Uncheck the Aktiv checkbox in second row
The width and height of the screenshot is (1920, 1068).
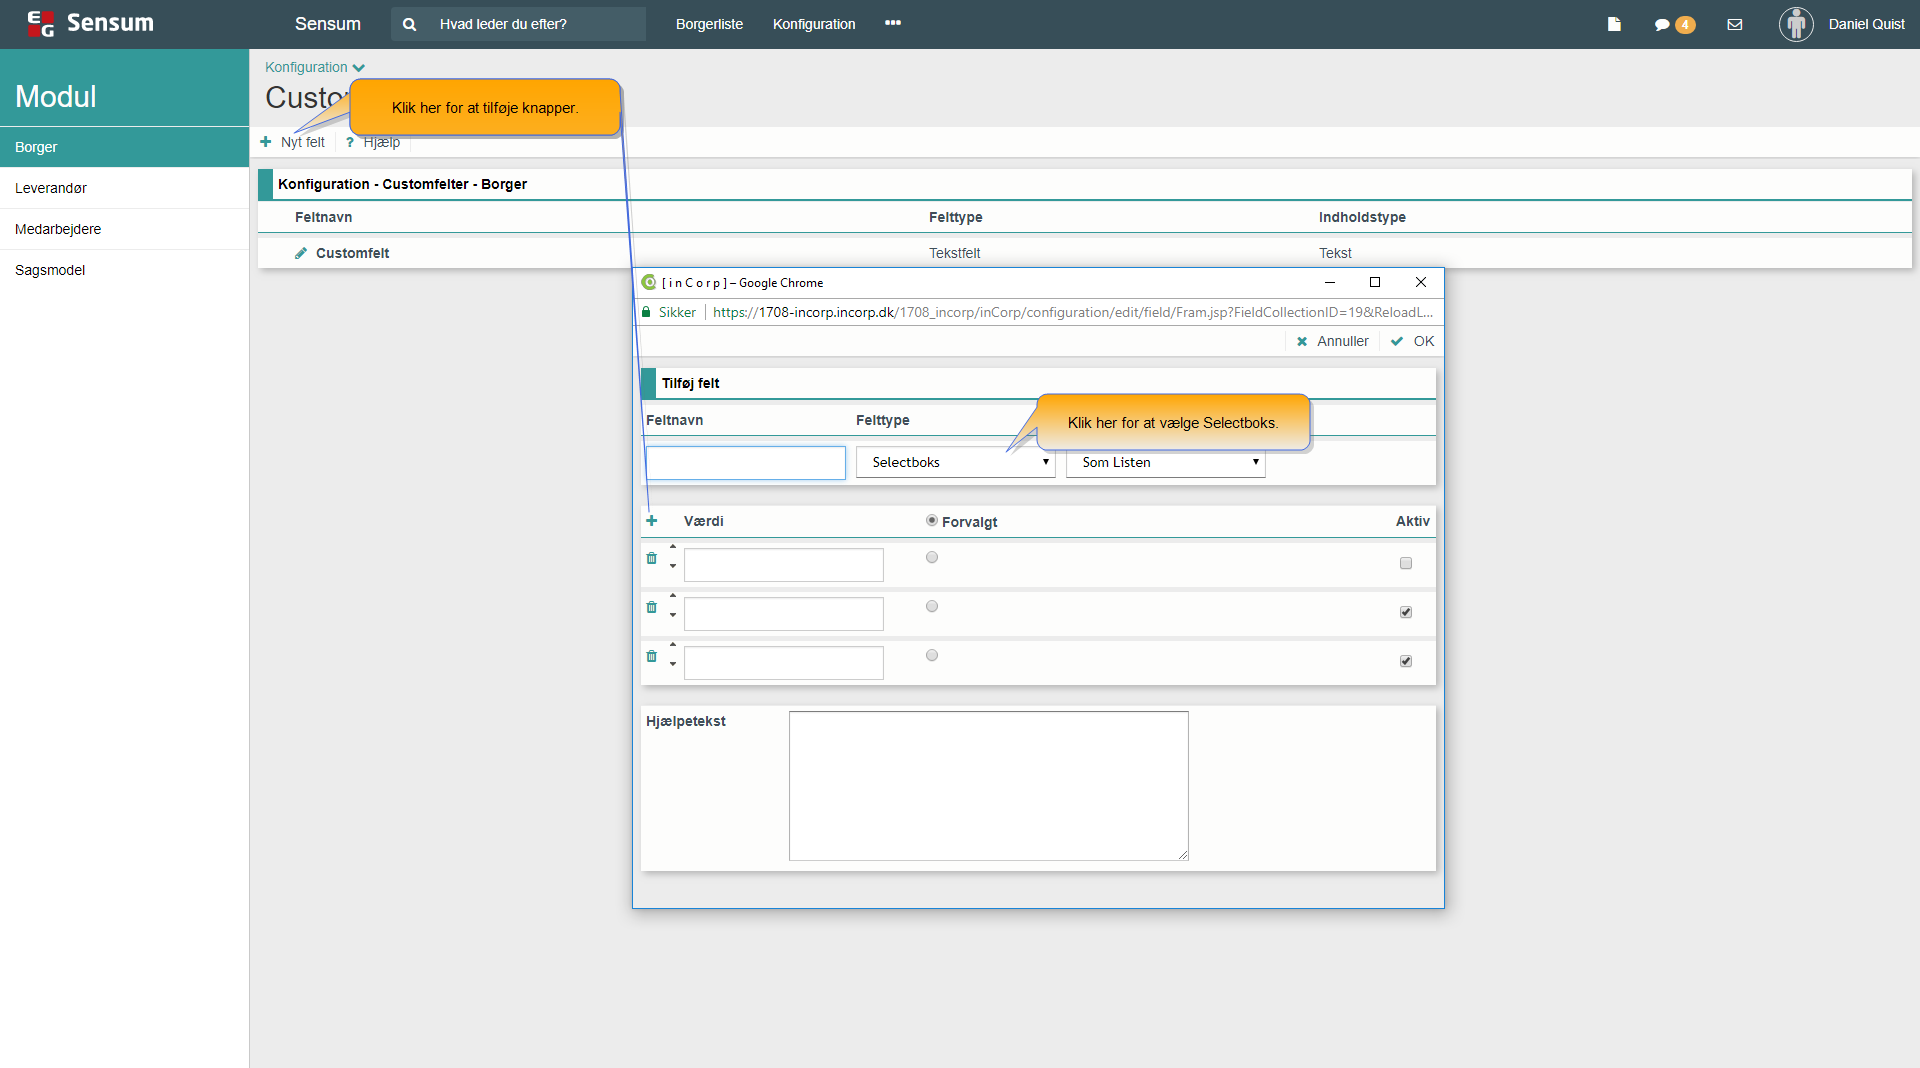pos(1406,612)
